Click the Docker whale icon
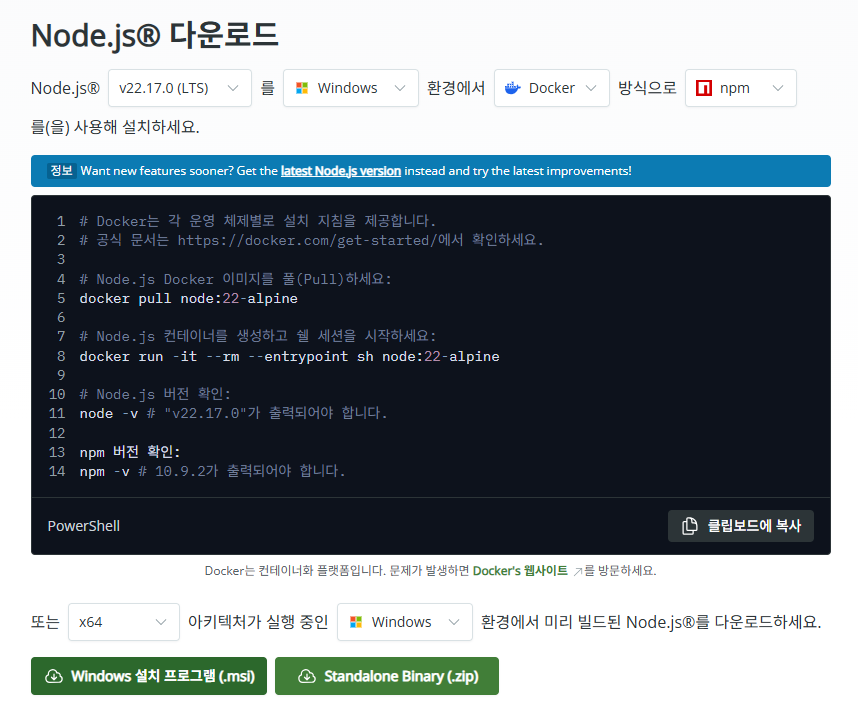This screenshot has height=712, width=858. [512, 88]
